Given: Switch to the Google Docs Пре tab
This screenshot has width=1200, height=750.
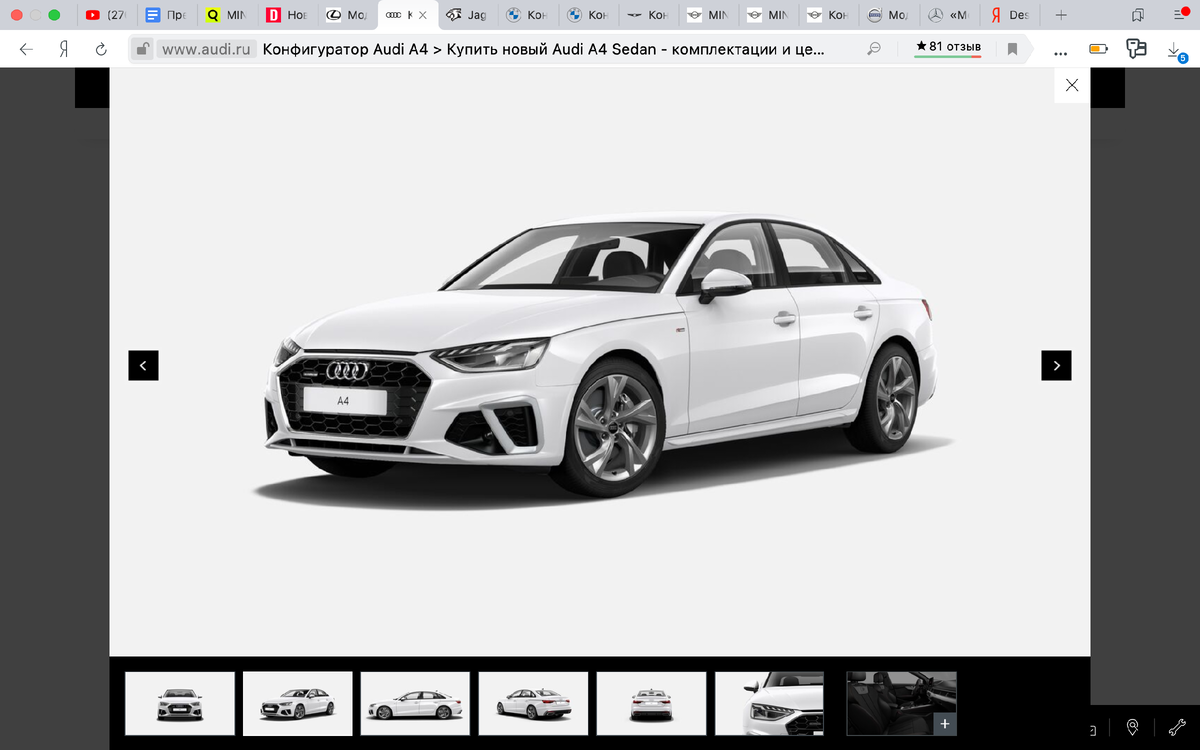Looking at the screenshot, I should pyautogui.click(x=165, y=15).
